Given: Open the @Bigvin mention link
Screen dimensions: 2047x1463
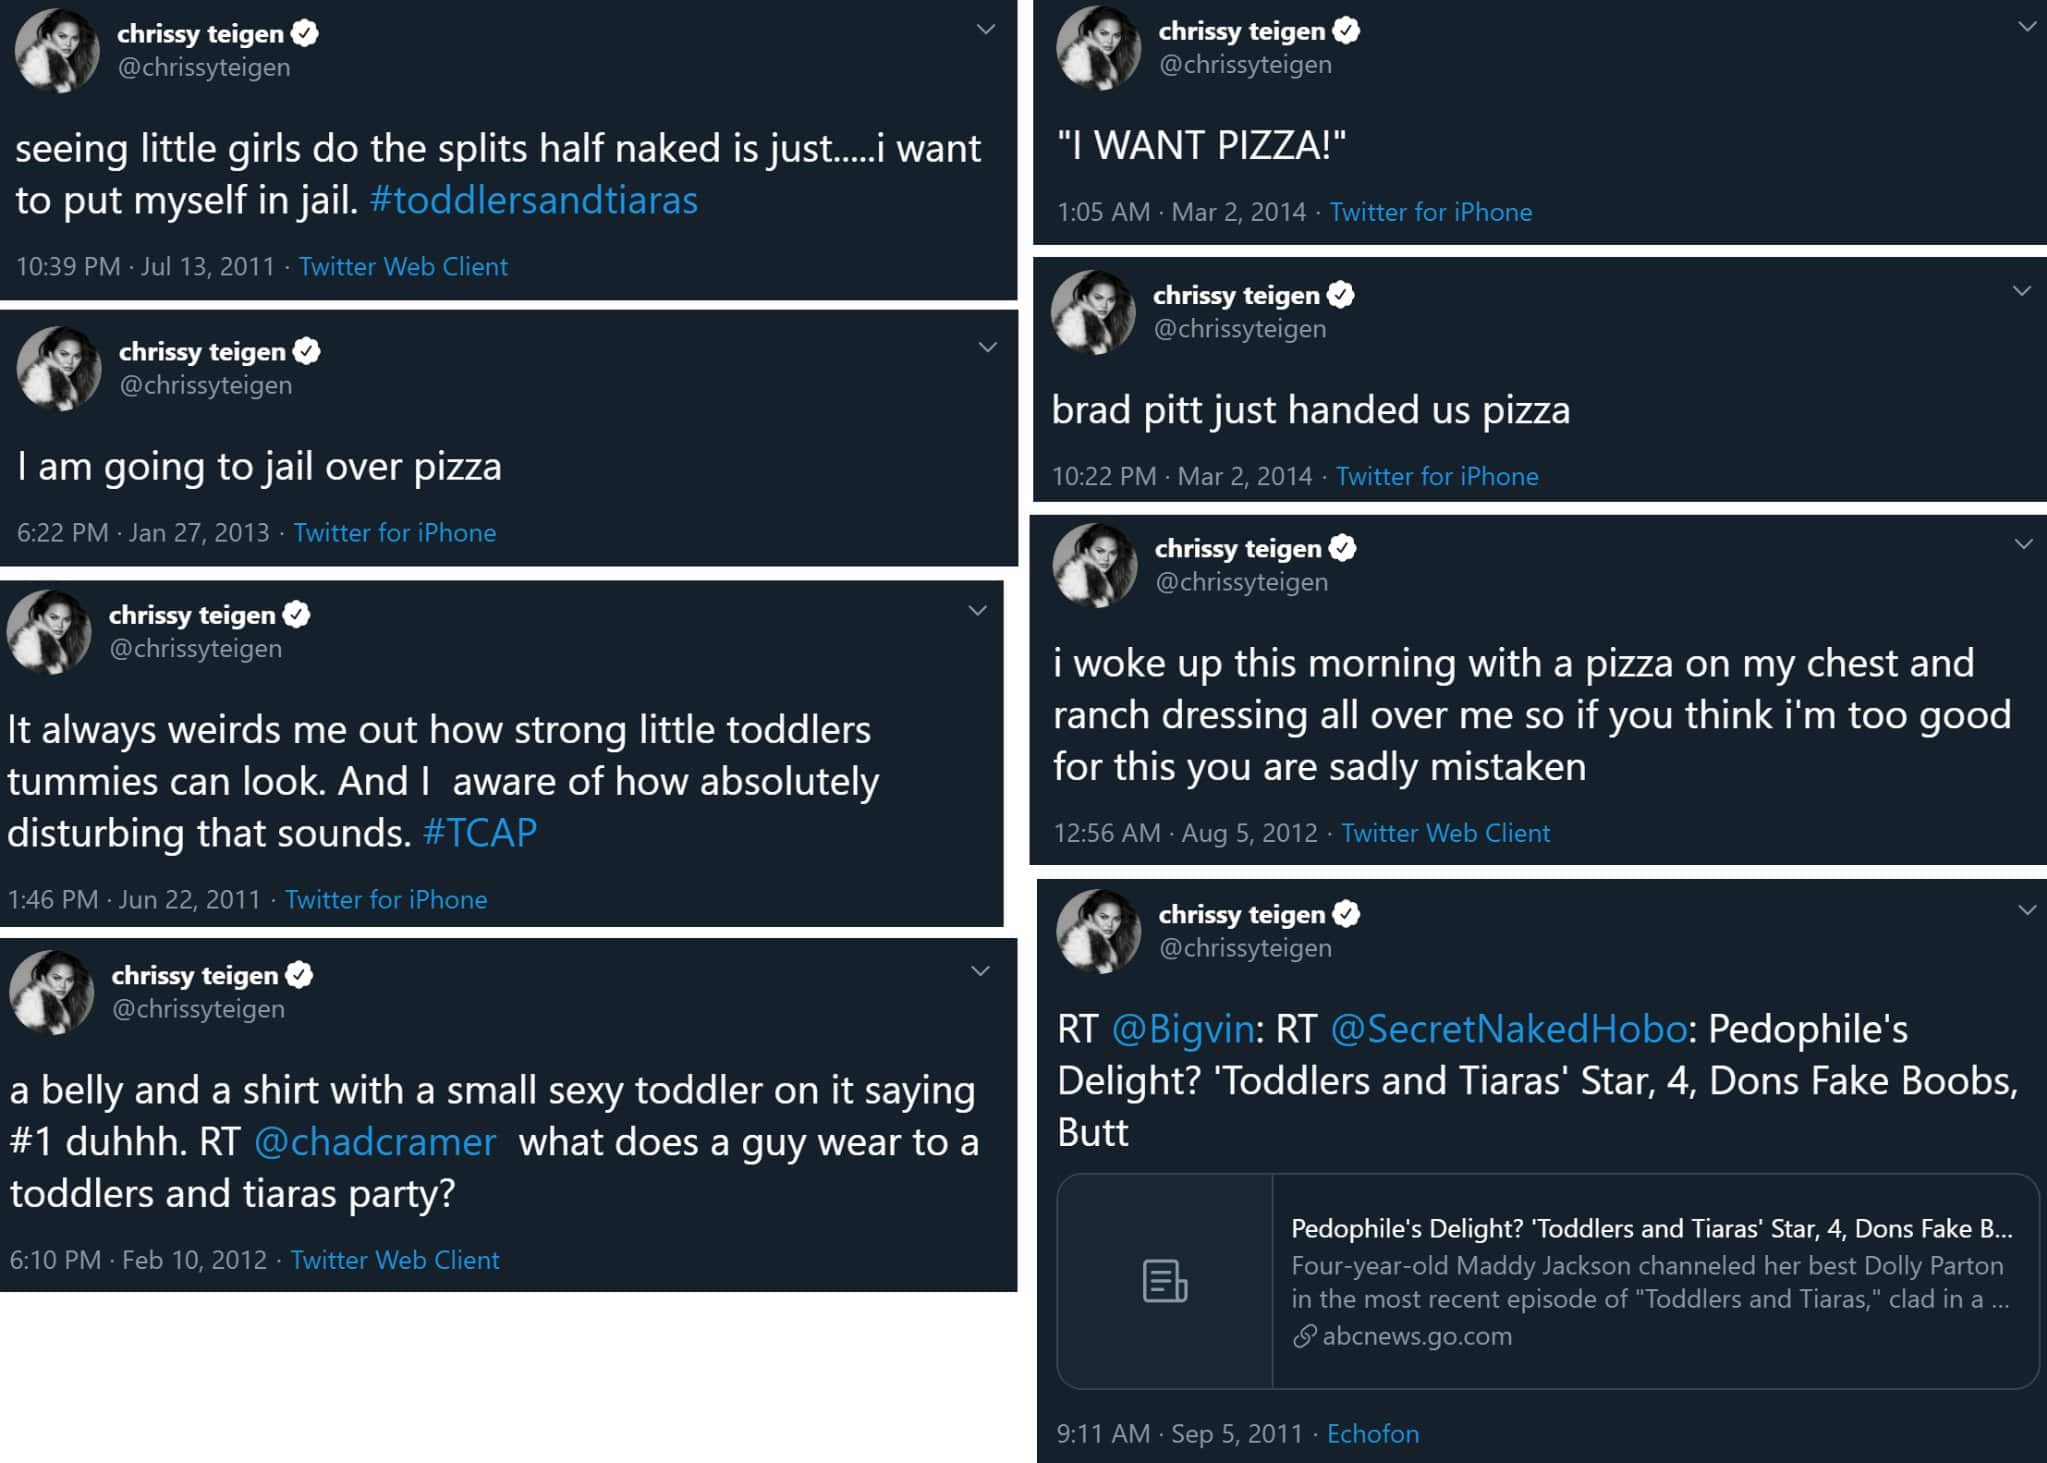Looking at the screenshot, I should [x=1182, y=1029].
